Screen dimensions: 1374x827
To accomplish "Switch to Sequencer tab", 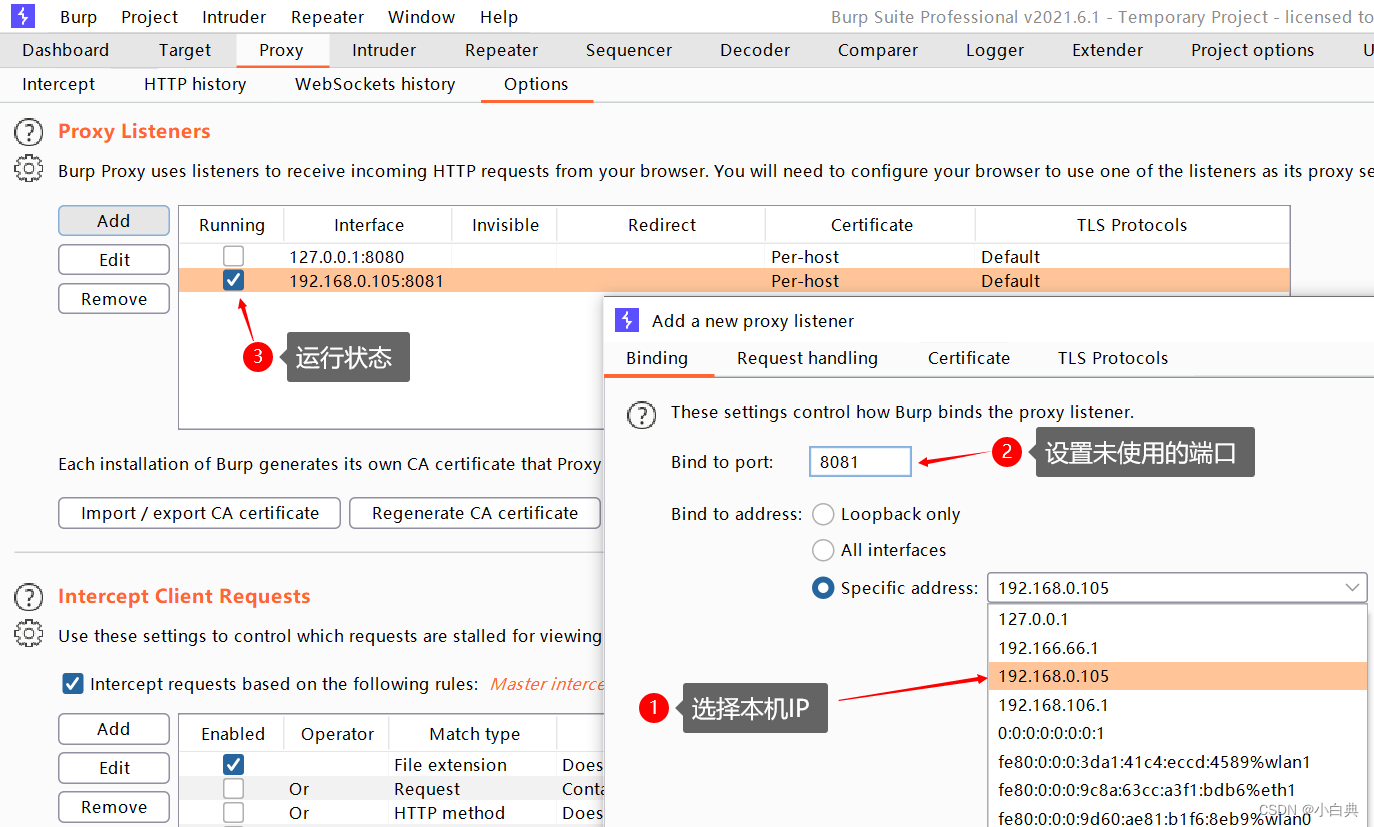I will [x=629, y=50].
